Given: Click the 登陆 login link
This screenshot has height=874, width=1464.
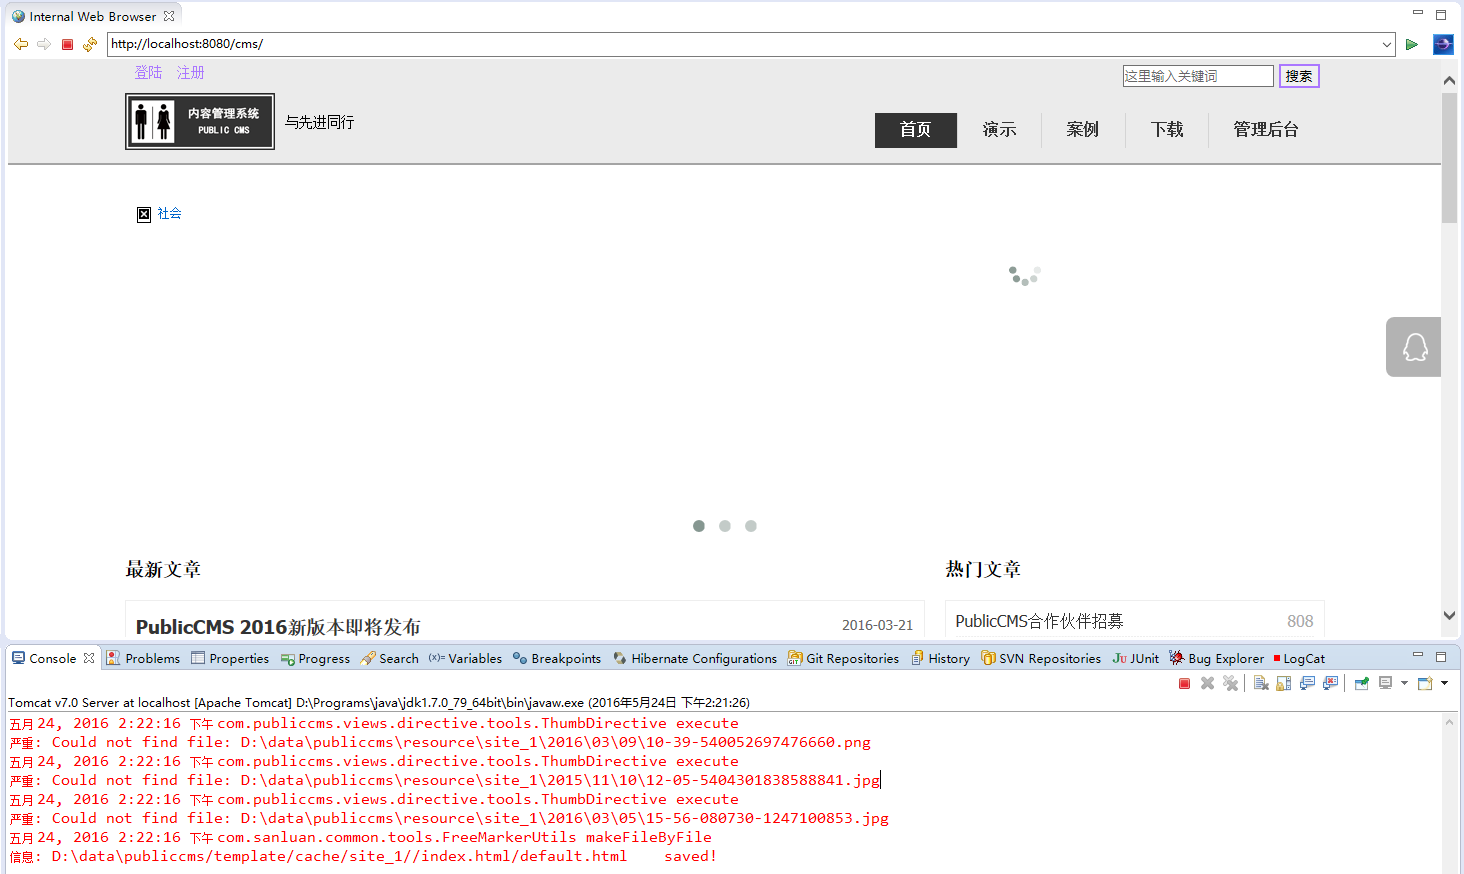Looking at the screenshot, I should tap(148, 72).
